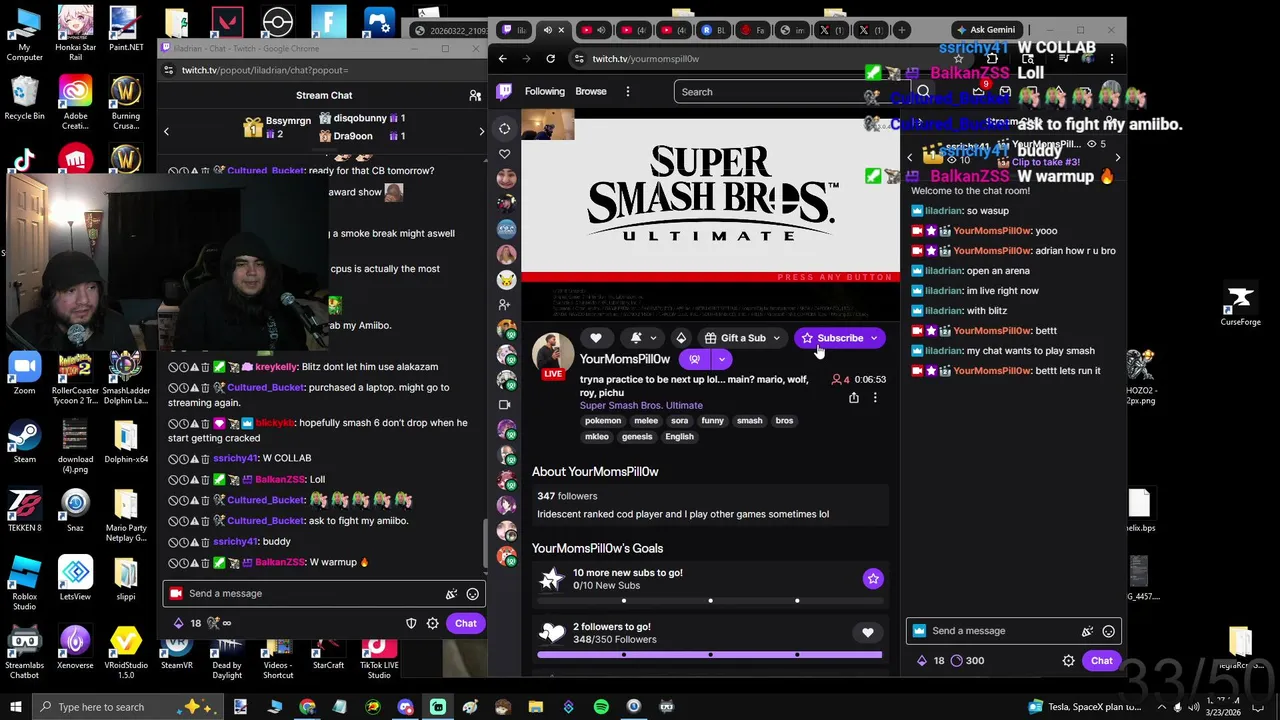1280x720 pixels.
Task: Click the sidebar top expand icon
Action: [505, 128]
